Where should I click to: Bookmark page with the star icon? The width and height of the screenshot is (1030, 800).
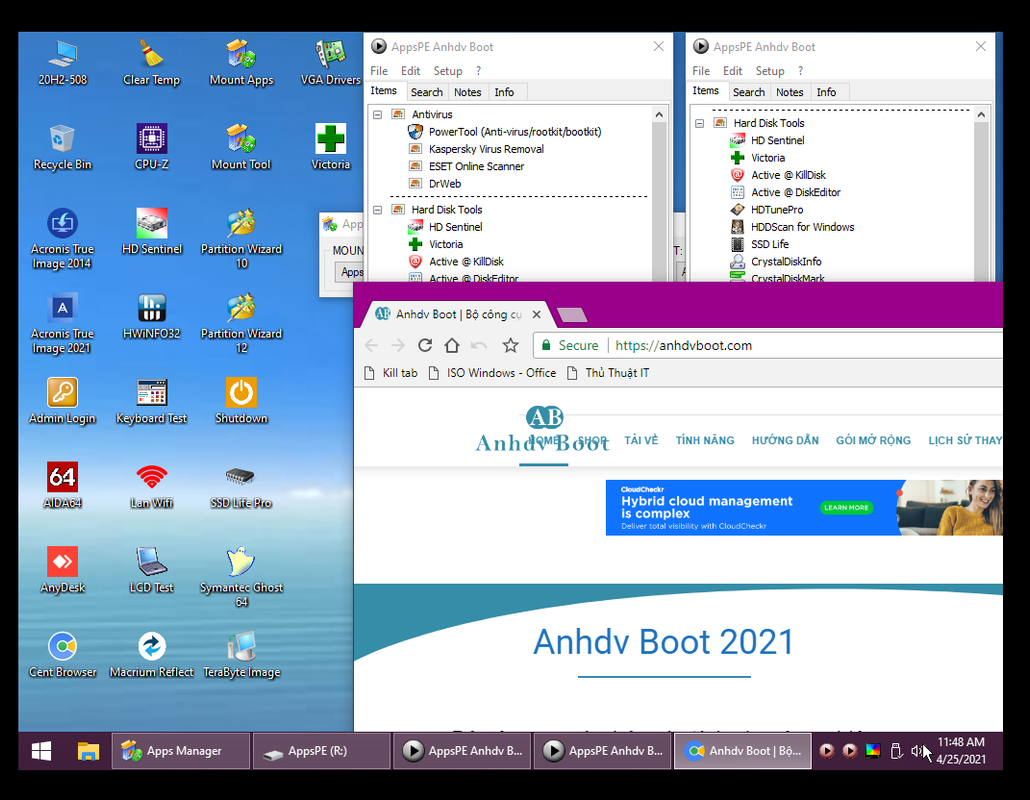510,345
